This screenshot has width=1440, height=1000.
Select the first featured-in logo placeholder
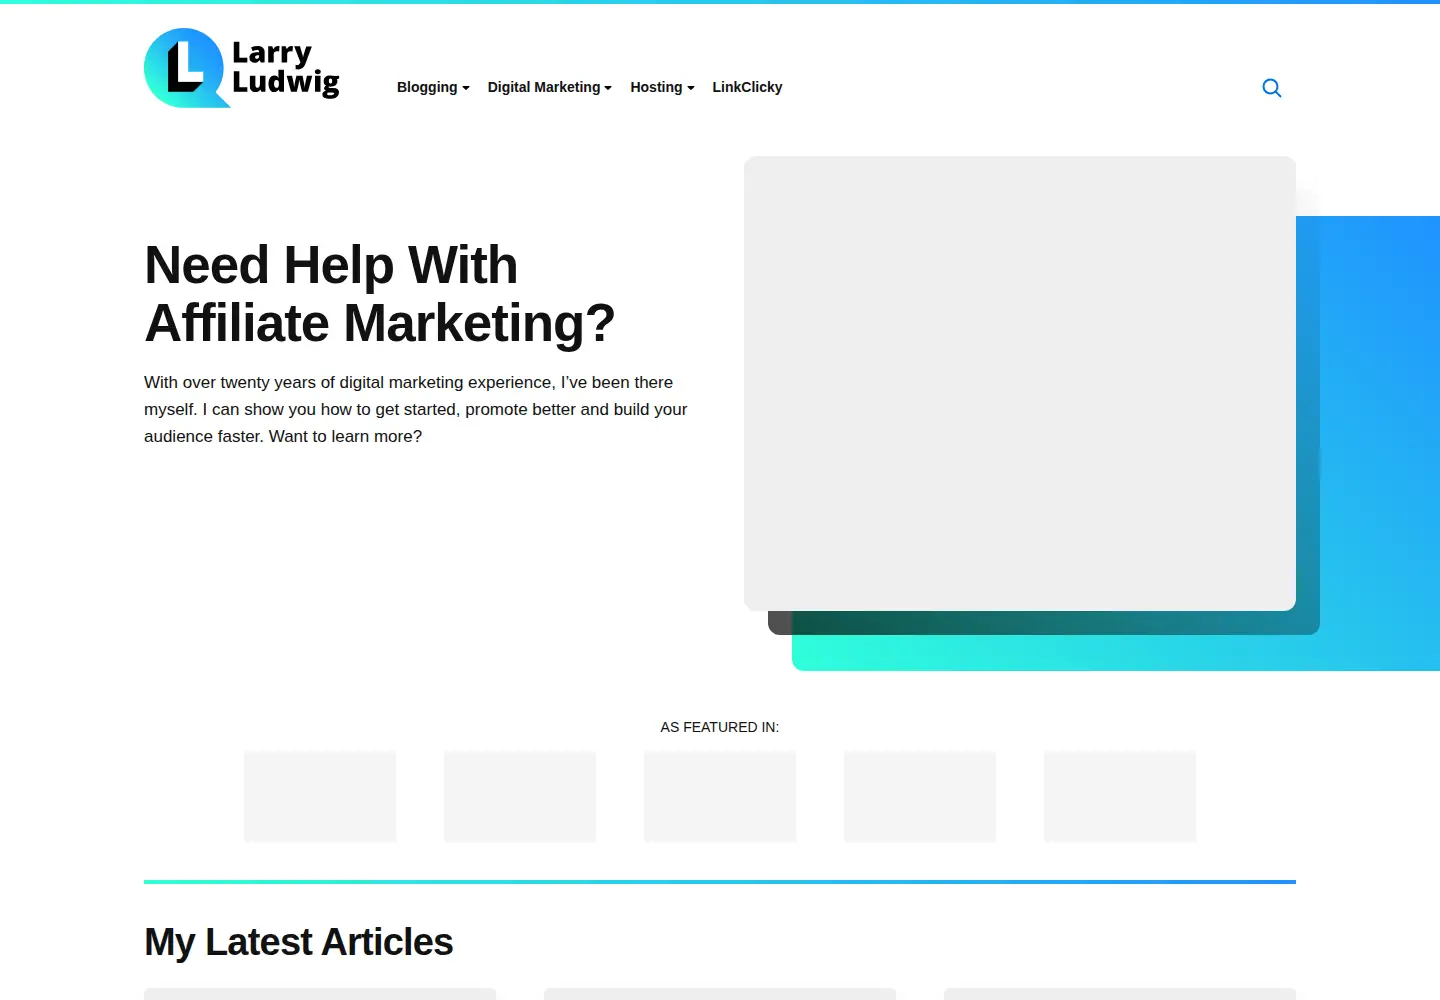click(320, 796)
